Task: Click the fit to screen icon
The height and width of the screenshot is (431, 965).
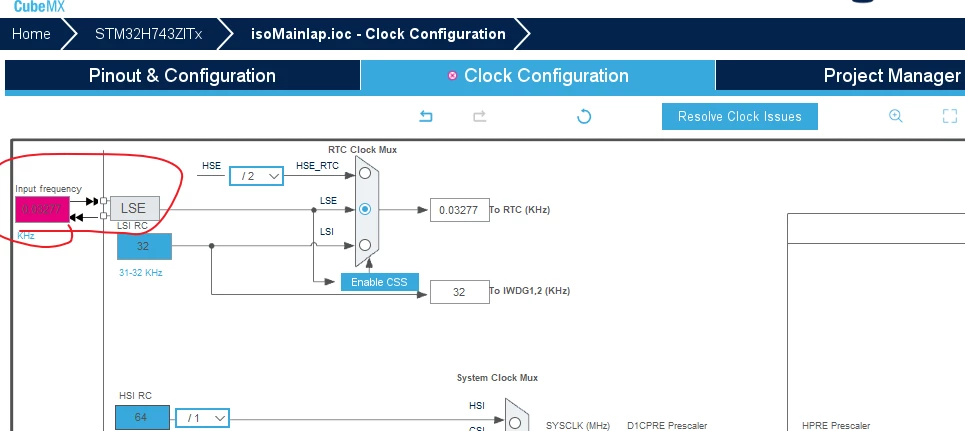Action: [950, 116]
